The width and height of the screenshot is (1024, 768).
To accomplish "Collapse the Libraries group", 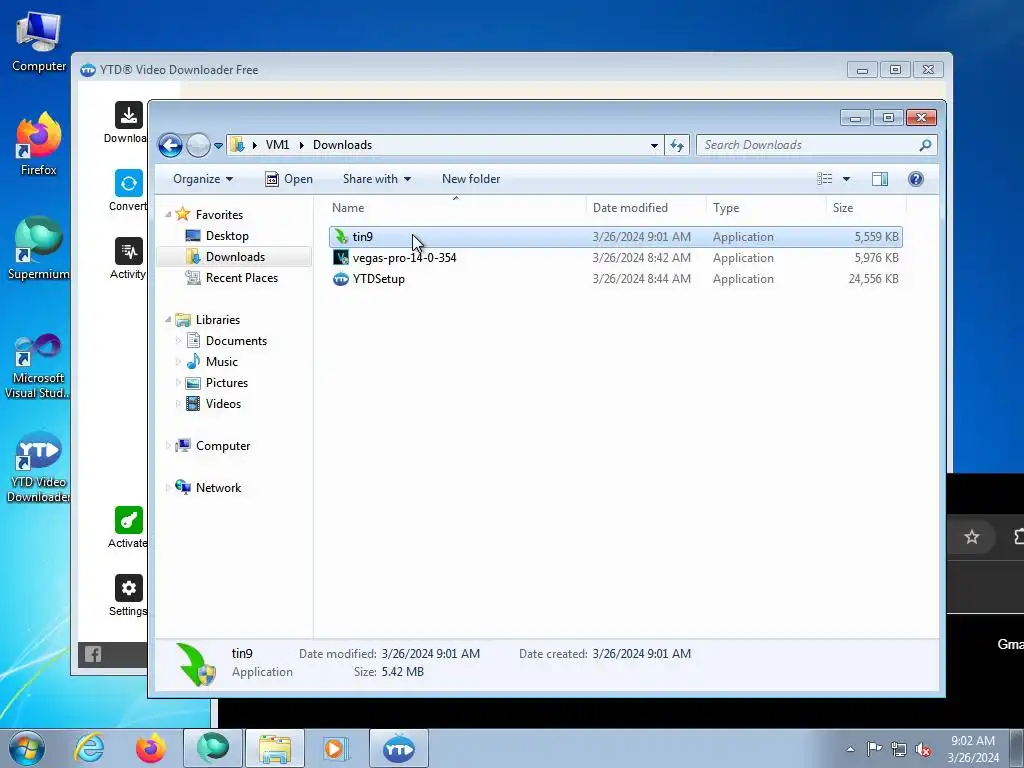I will pos(168,320).
